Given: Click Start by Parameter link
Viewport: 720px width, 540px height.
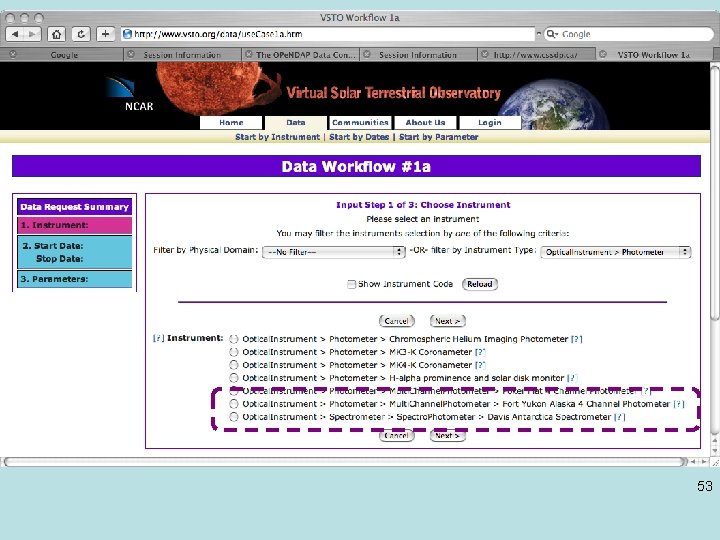Looking at the screenshot, I should pyautogui.click(x=439, y=137).
